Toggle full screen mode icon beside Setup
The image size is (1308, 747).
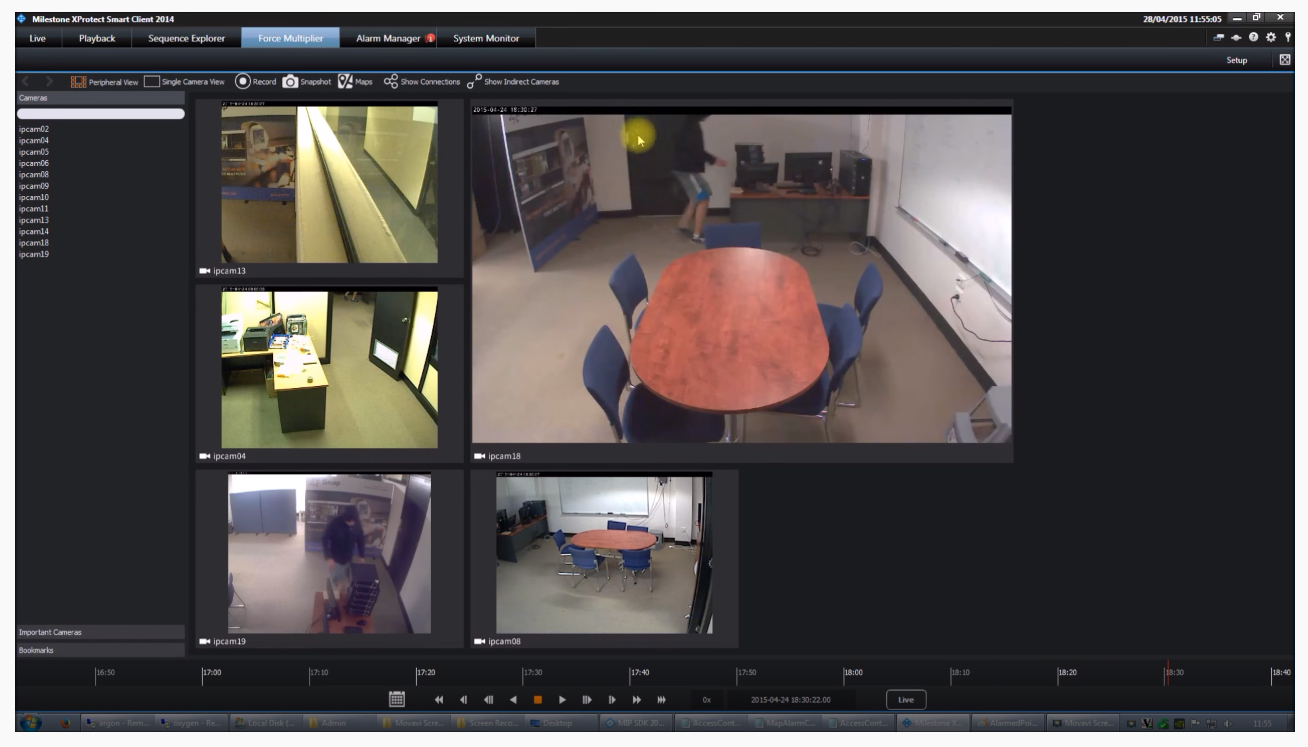[x=1286, y=60]
